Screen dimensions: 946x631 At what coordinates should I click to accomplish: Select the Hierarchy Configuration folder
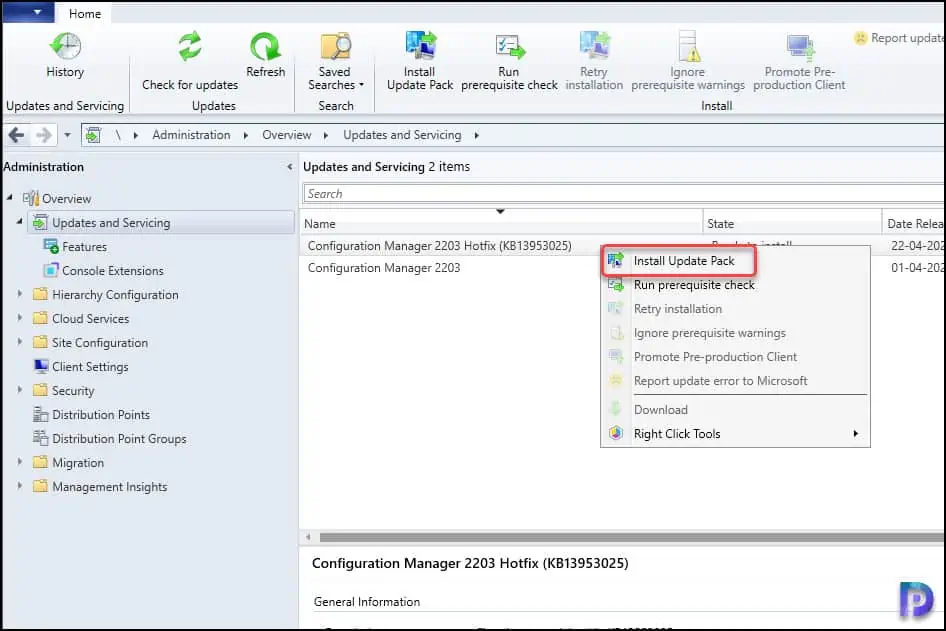(115, 295)
